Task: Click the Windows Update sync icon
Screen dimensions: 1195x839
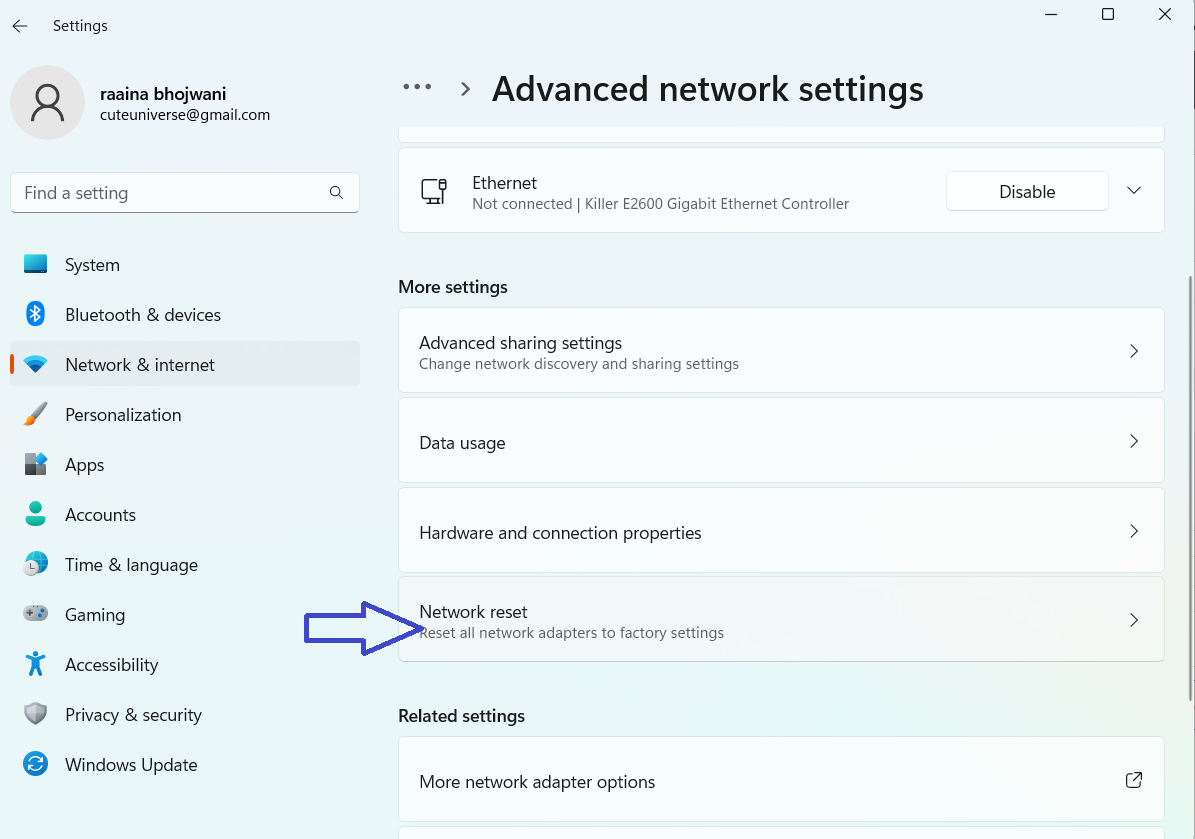Action: pyautogui.click(x=36, y=765)
